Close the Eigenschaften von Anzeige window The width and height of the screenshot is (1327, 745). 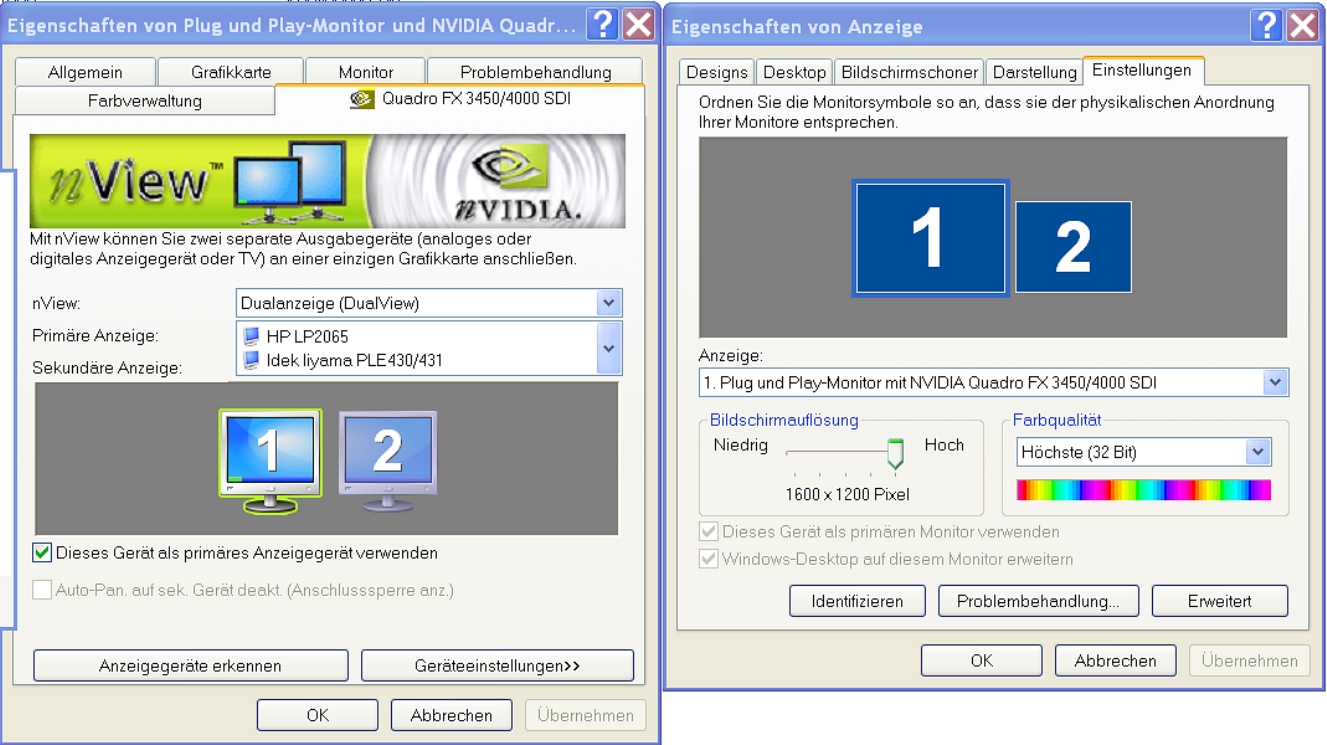pyautogui.click(x=1302, y=25)
